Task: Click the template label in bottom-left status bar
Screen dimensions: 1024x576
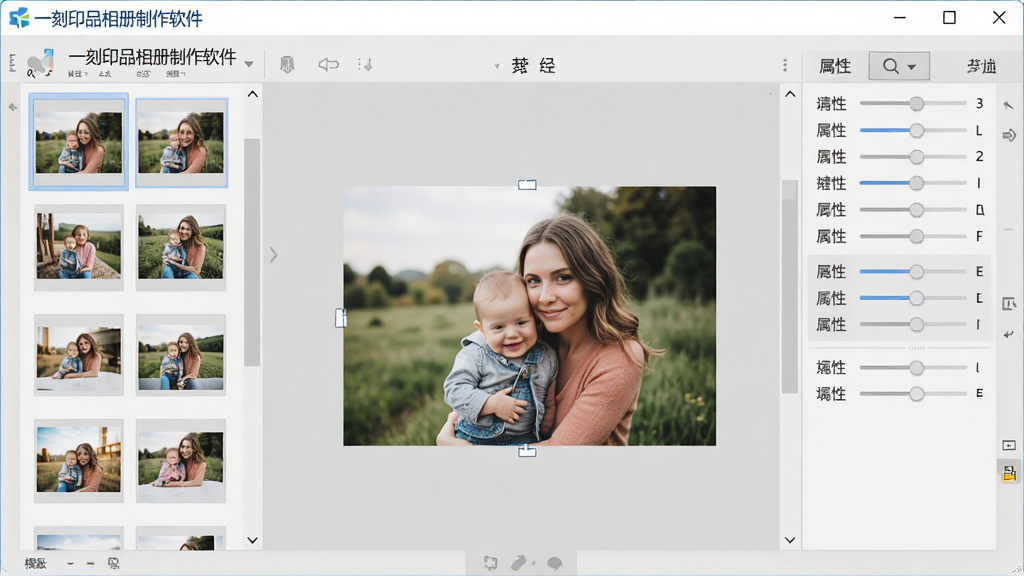Action: (x=35, y=563)
